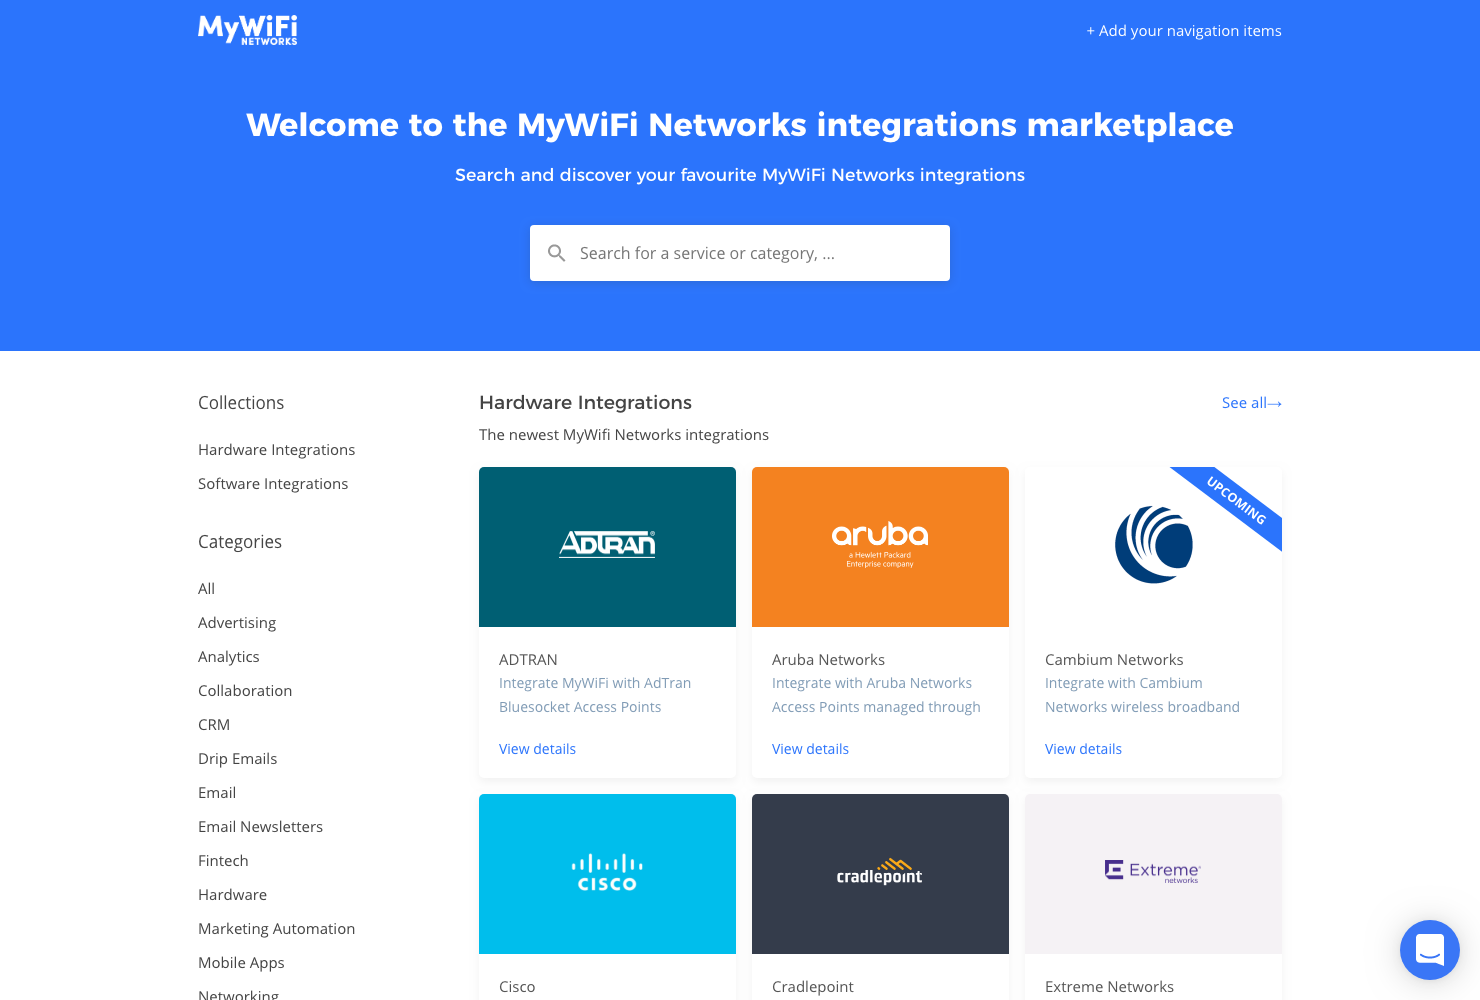
Task: Filter by CRM category
Action: [214, 725]
